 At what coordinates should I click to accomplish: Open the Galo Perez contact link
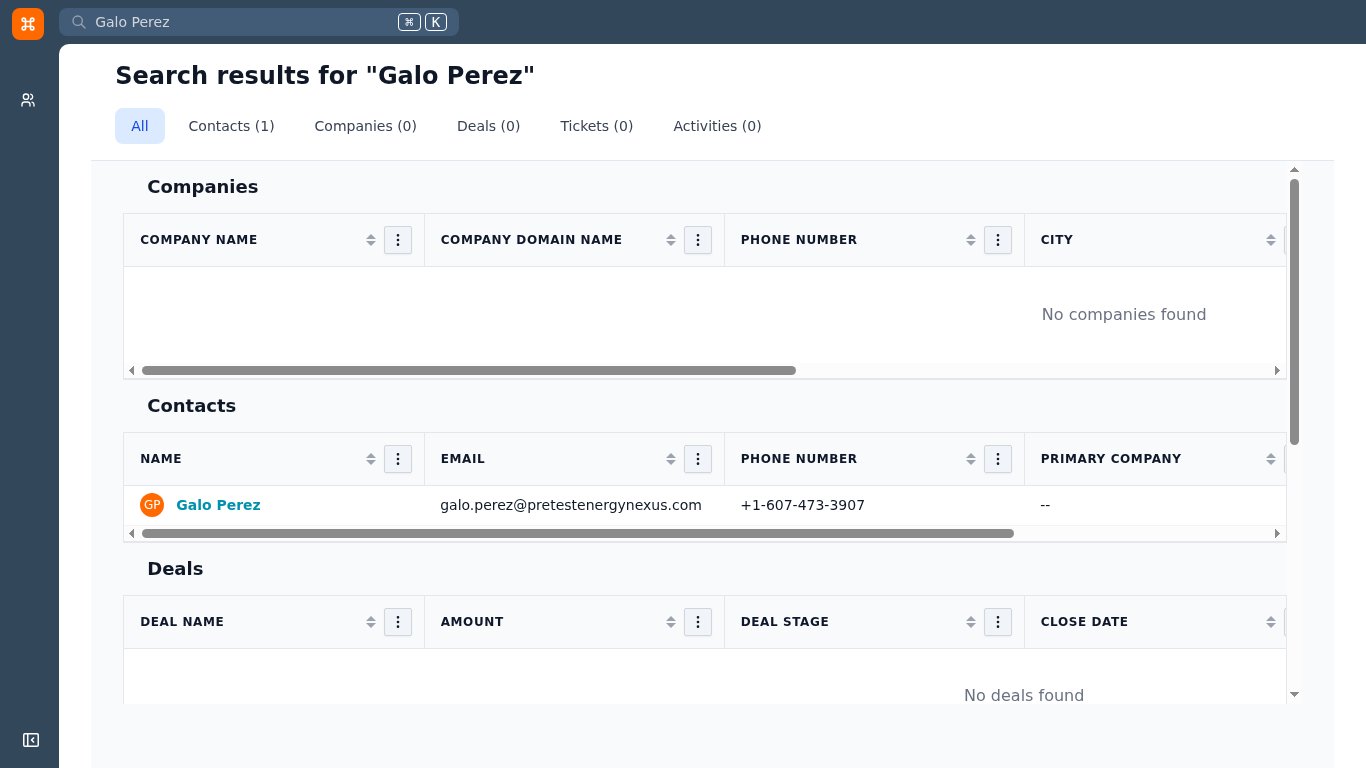coord(218,505)
